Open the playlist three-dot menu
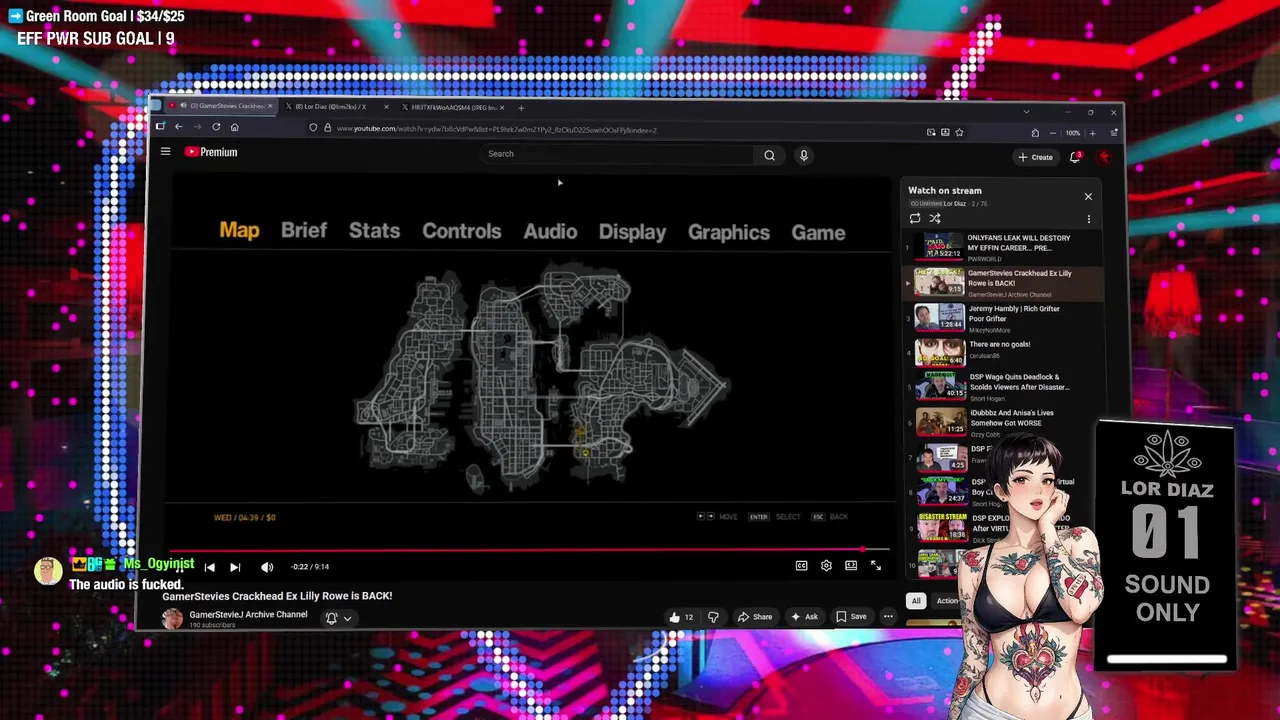The image size is (1280, 720). point(1089,219)
